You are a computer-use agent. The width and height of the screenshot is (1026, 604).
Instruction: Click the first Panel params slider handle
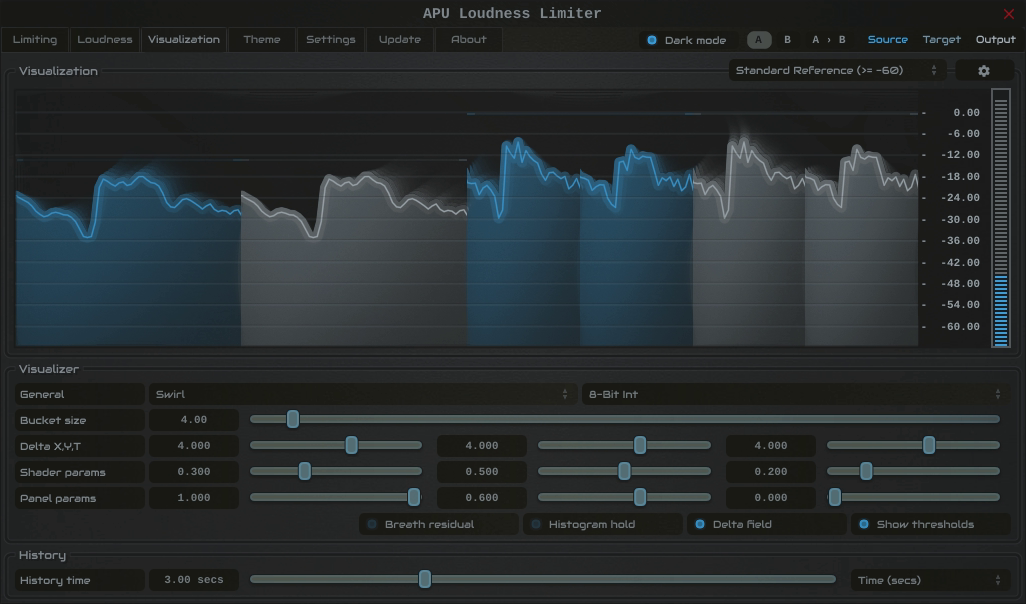tap(414, 497)
